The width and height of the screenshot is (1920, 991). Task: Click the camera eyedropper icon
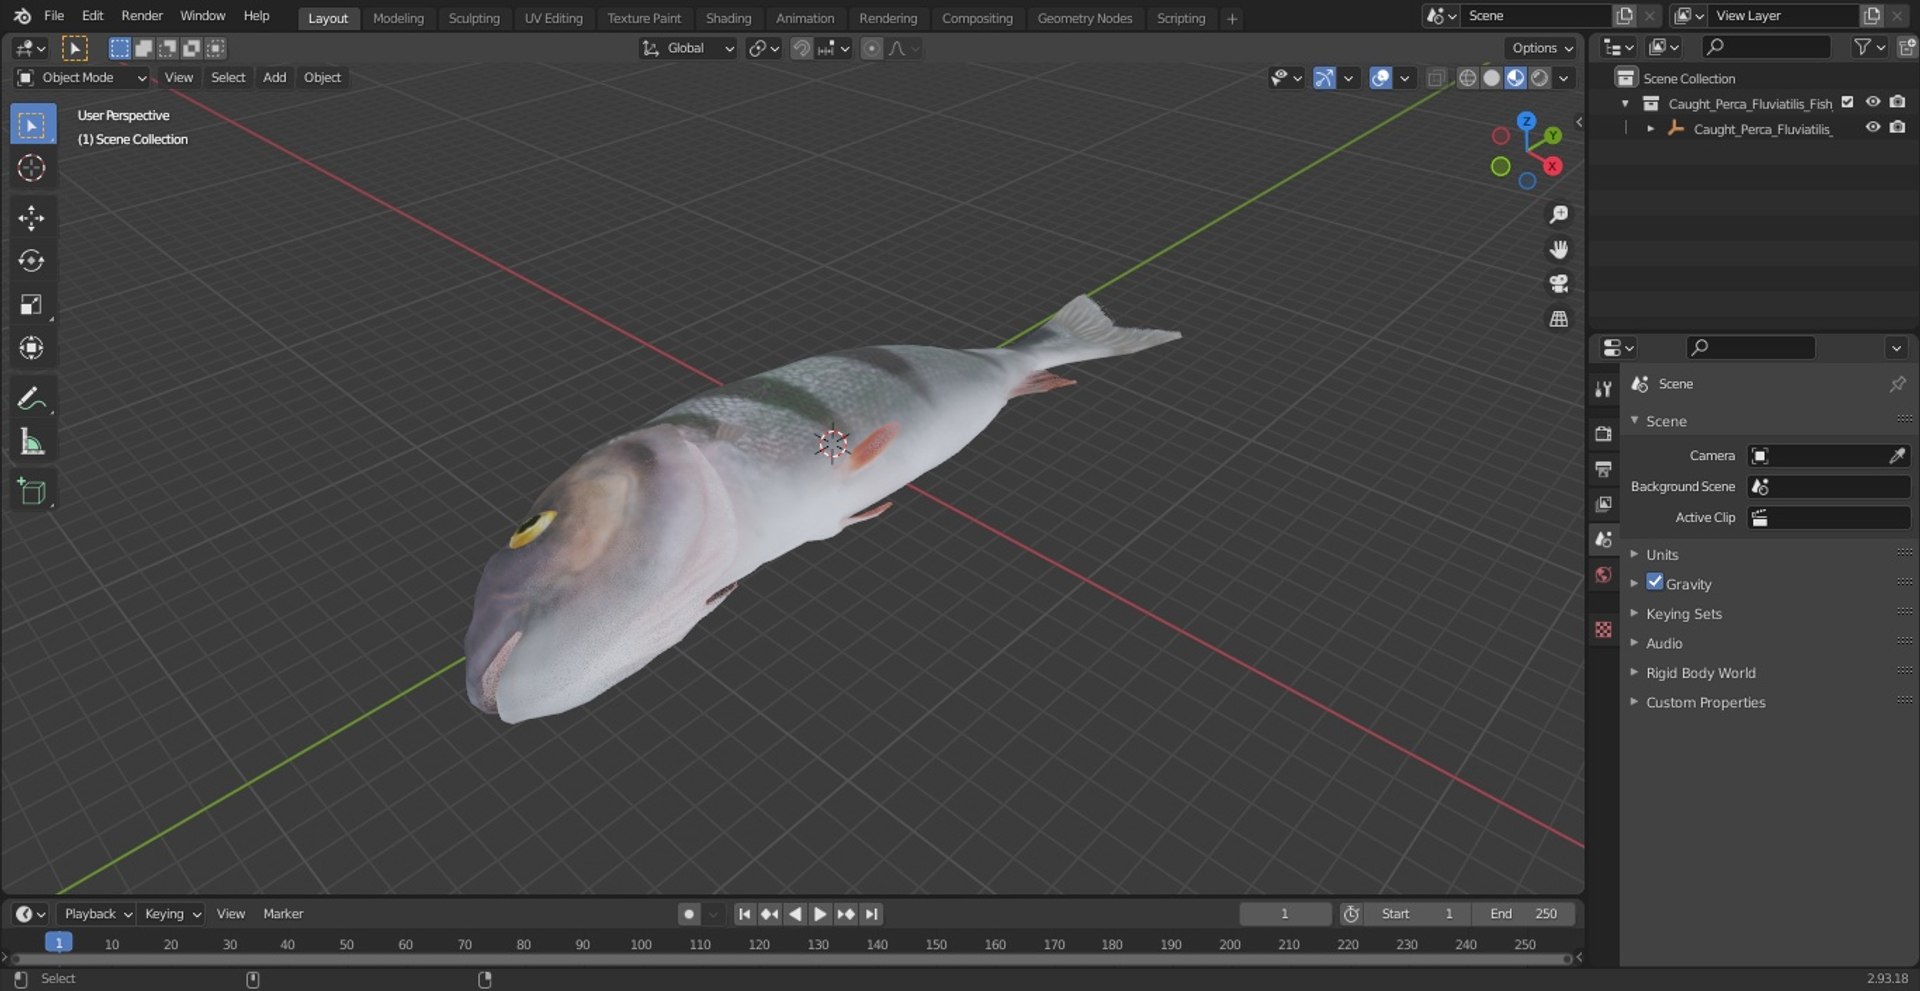[x=1897, y=456]
